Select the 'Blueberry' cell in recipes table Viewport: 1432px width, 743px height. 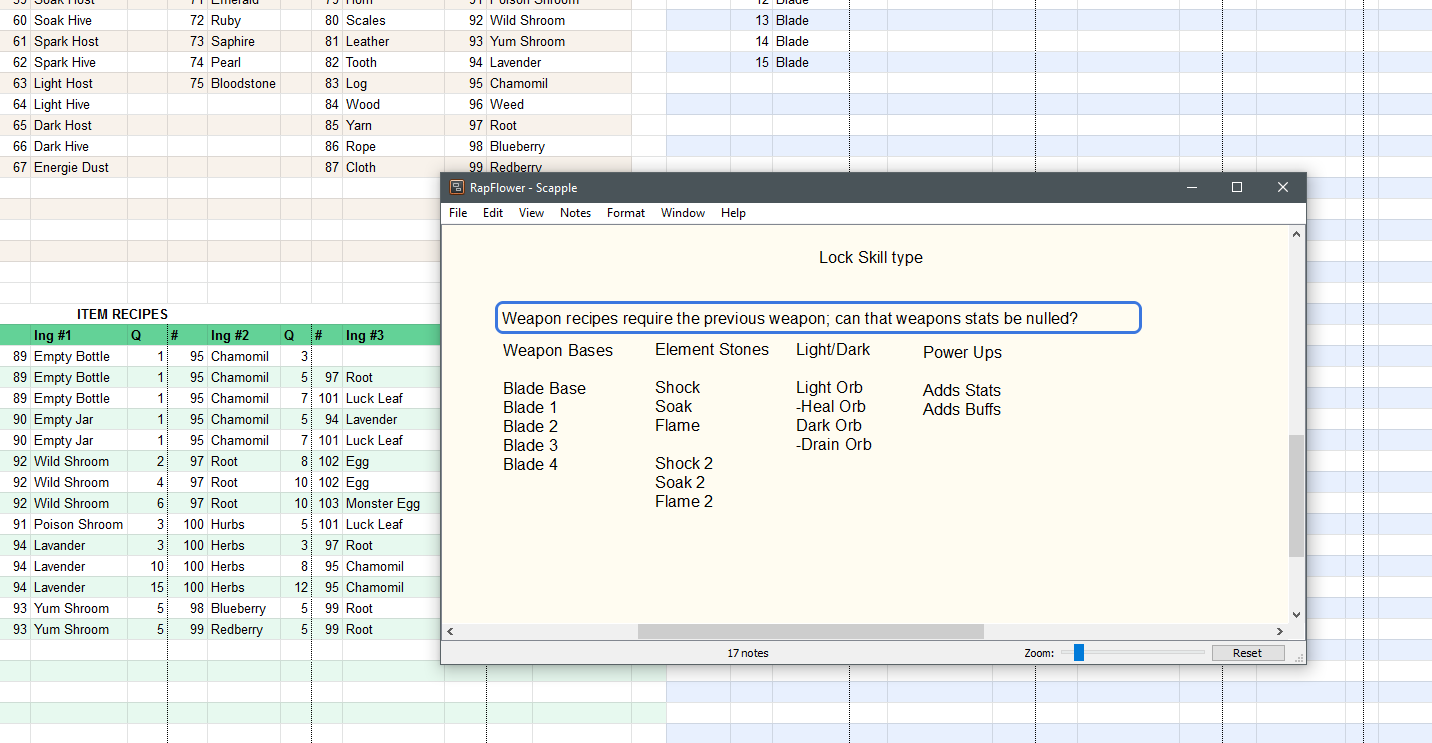pos(244,608)
